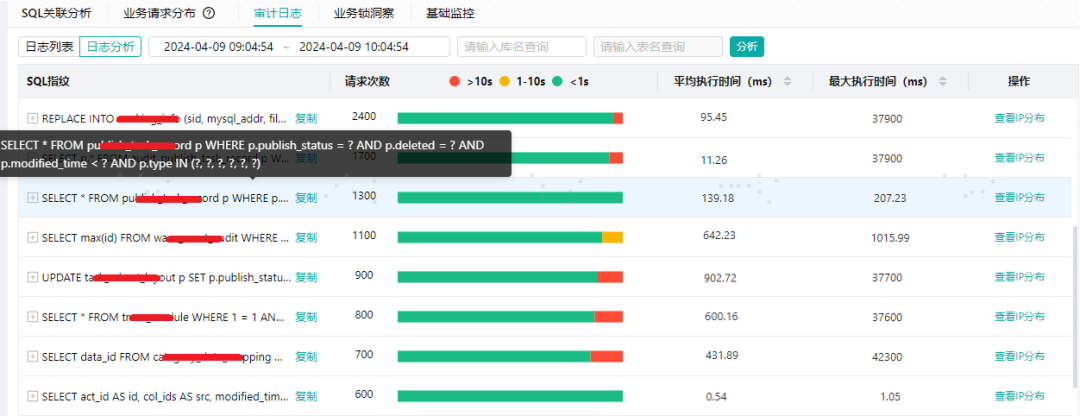Switch to 日志列表 view

[x=49, y=46]
